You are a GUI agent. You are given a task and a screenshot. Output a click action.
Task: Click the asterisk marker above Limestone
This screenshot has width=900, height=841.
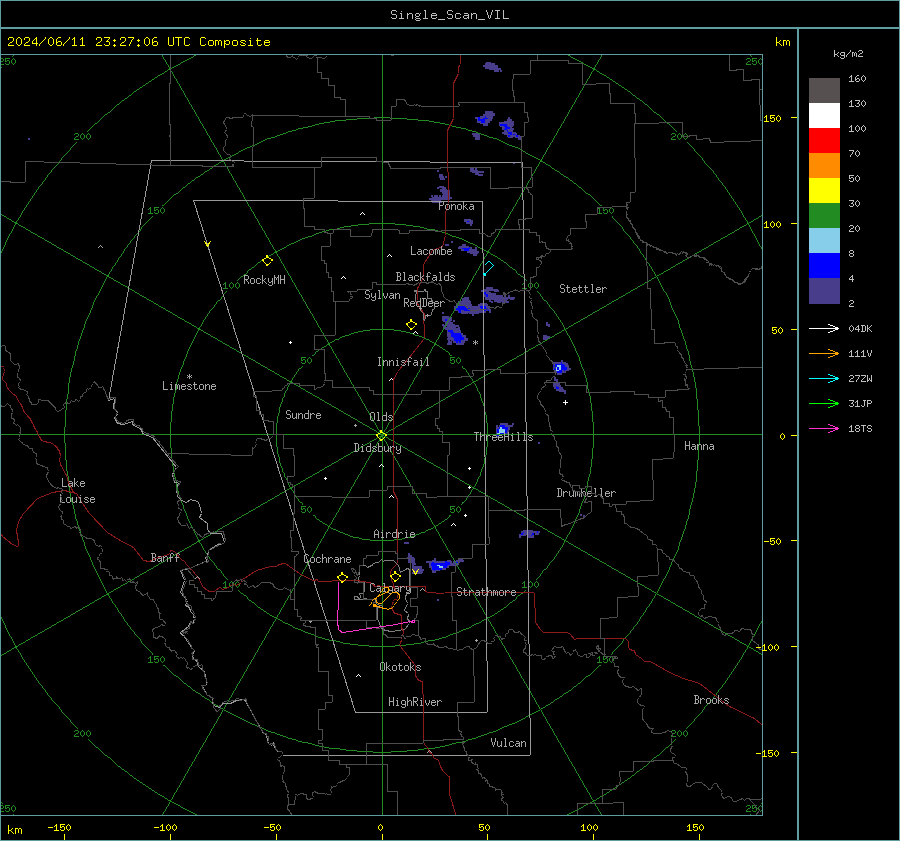[x=189, y=377]
